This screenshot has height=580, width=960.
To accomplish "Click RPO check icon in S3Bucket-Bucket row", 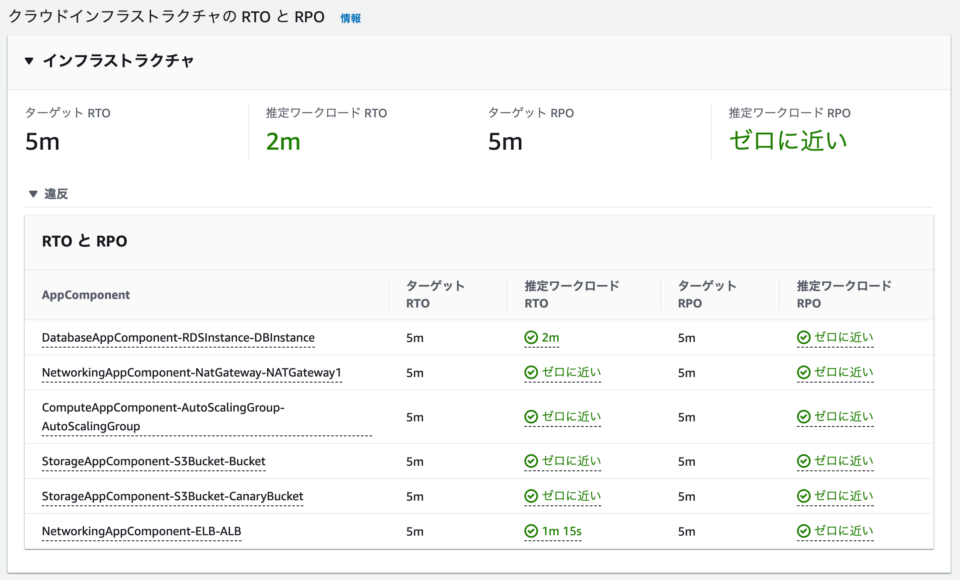I will [803, 461].
